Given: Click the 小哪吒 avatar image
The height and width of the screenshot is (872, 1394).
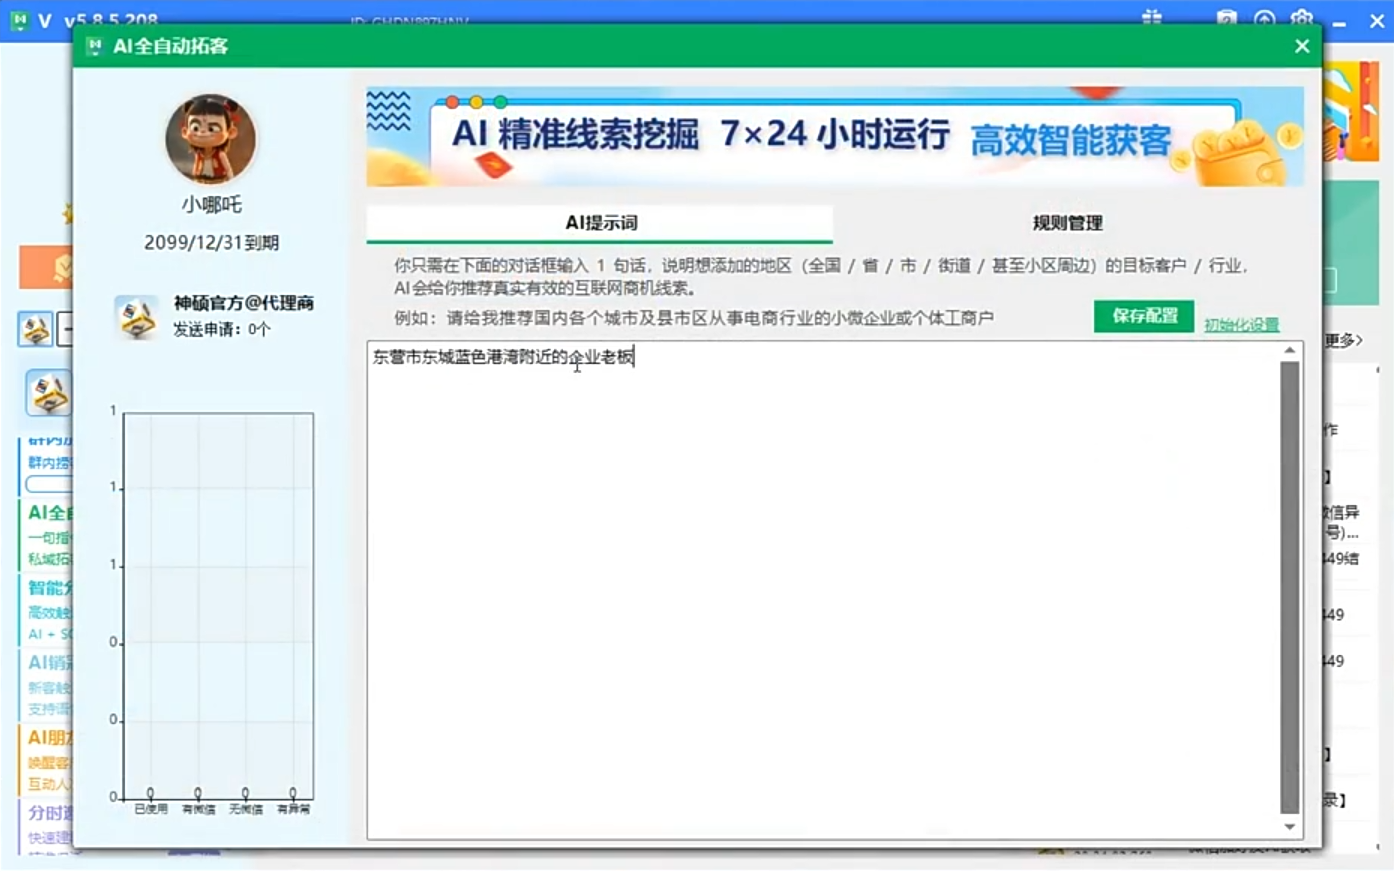Looking at the screenshot, I should click(x=210, y=138).
